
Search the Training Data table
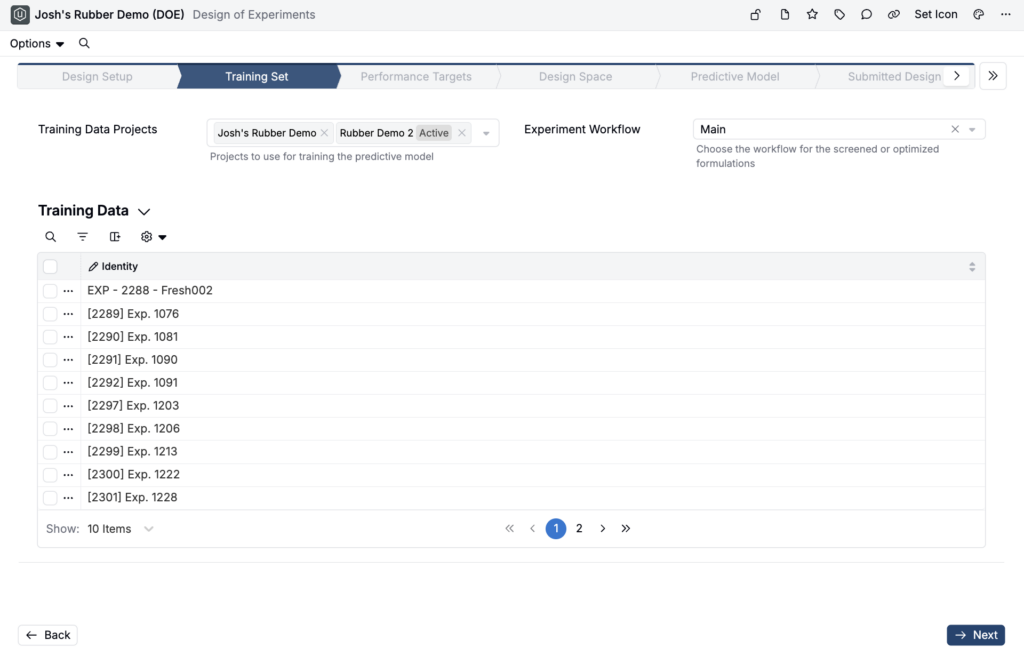[x=50, y=236]
